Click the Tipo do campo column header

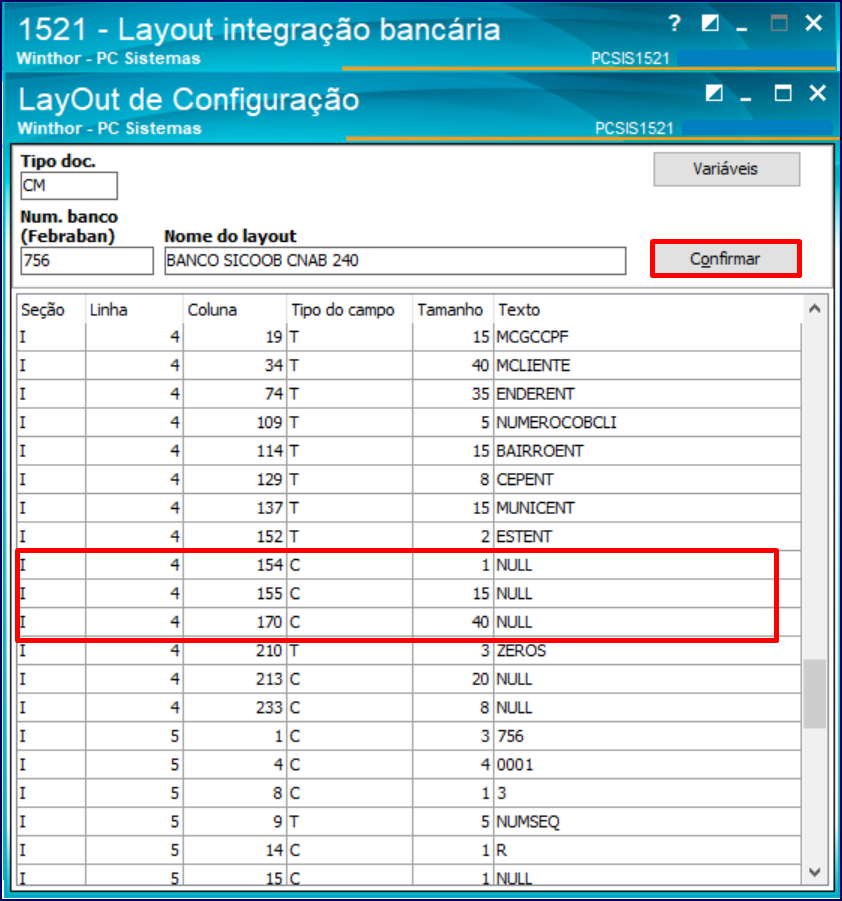click(x=349, y=310)
